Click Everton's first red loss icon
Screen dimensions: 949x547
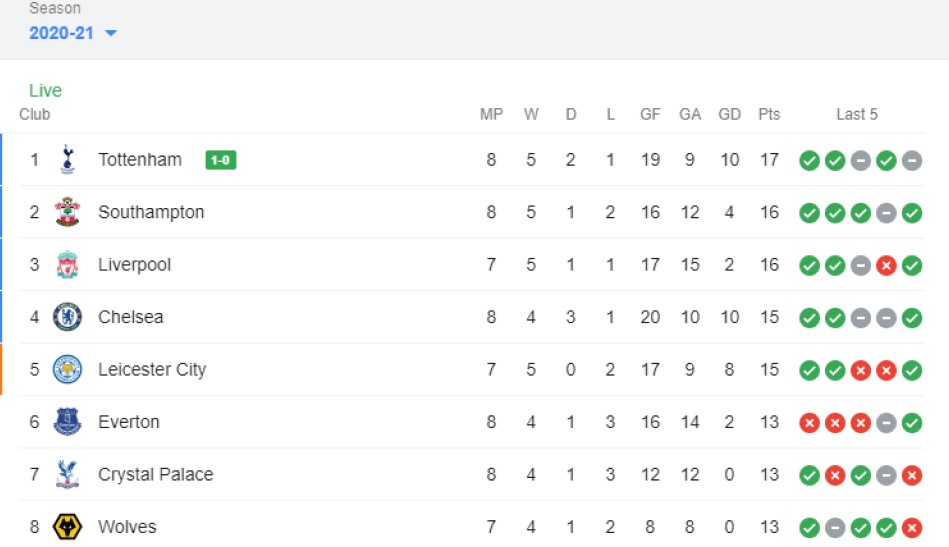click(x=809, y=423)
